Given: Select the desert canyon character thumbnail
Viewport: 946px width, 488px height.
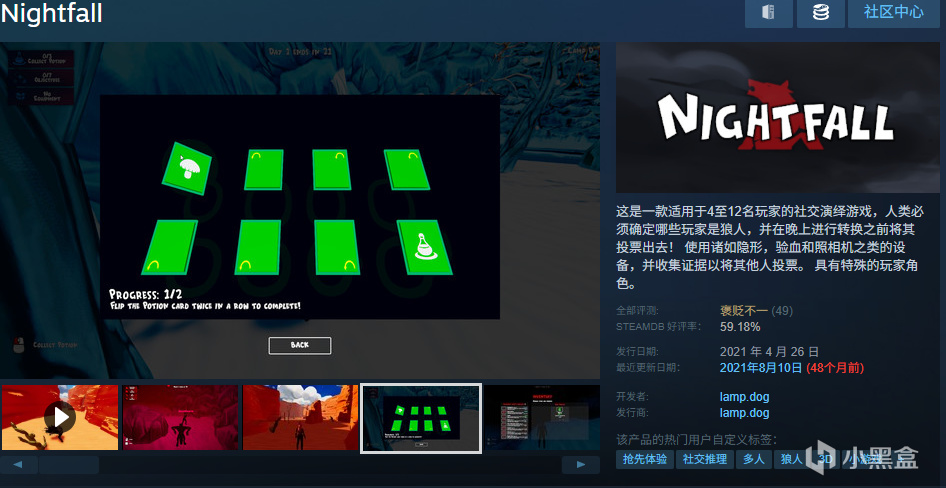Looking at the screenshot, I should tap(300, 417).
